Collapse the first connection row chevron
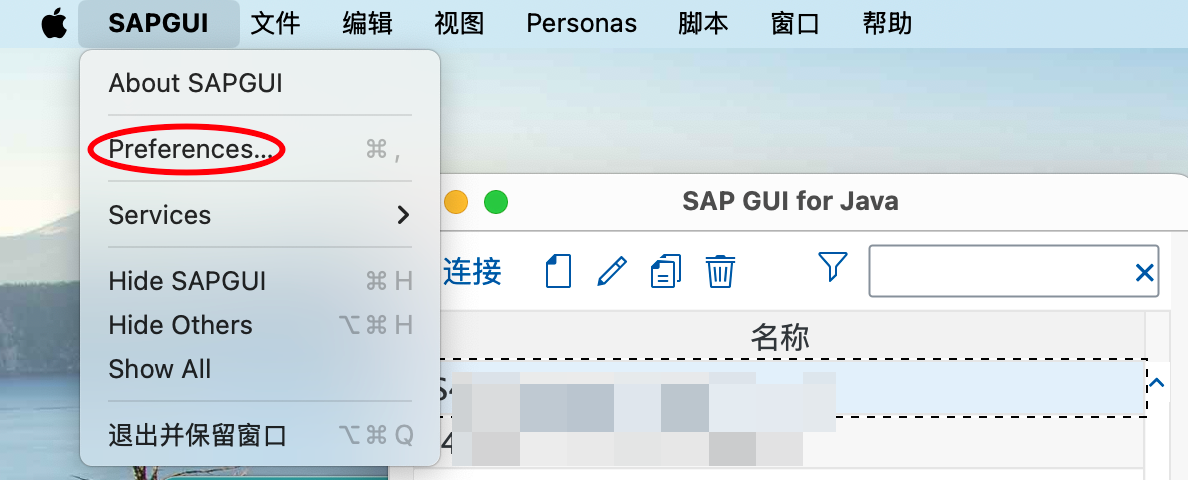The image size is (1188, 480). (1156, 383)
